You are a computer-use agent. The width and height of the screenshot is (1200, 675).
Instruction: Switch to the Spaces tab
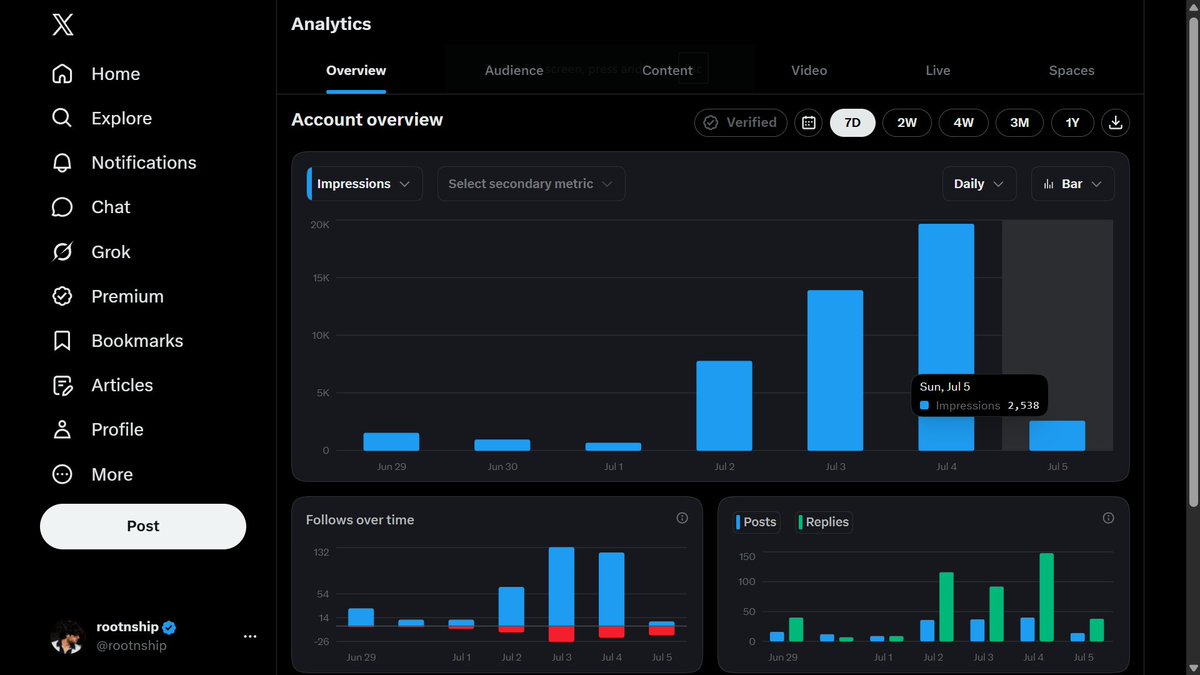[x=1072, y=70]
